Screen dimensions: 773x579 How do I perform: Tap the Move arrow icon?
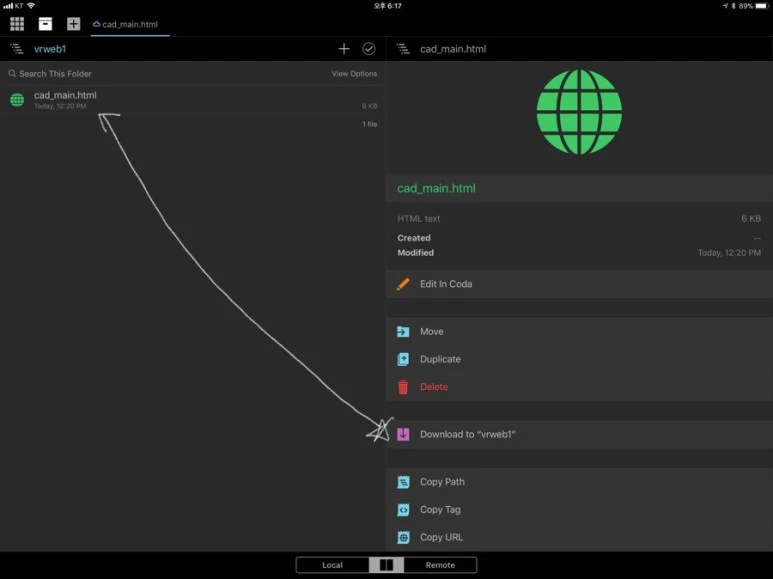tap(403, 331)
